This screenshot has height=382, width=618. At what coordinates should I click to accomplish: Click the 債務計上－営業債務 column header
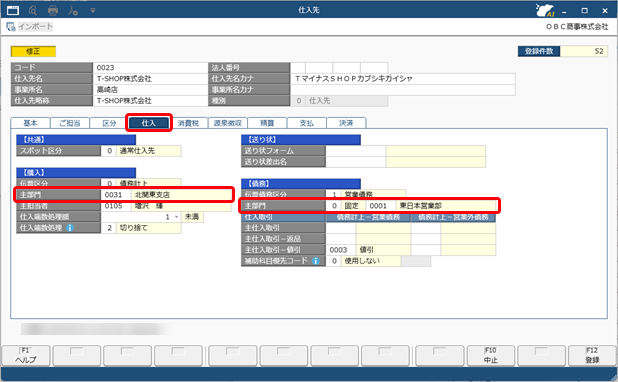(368, 217)
